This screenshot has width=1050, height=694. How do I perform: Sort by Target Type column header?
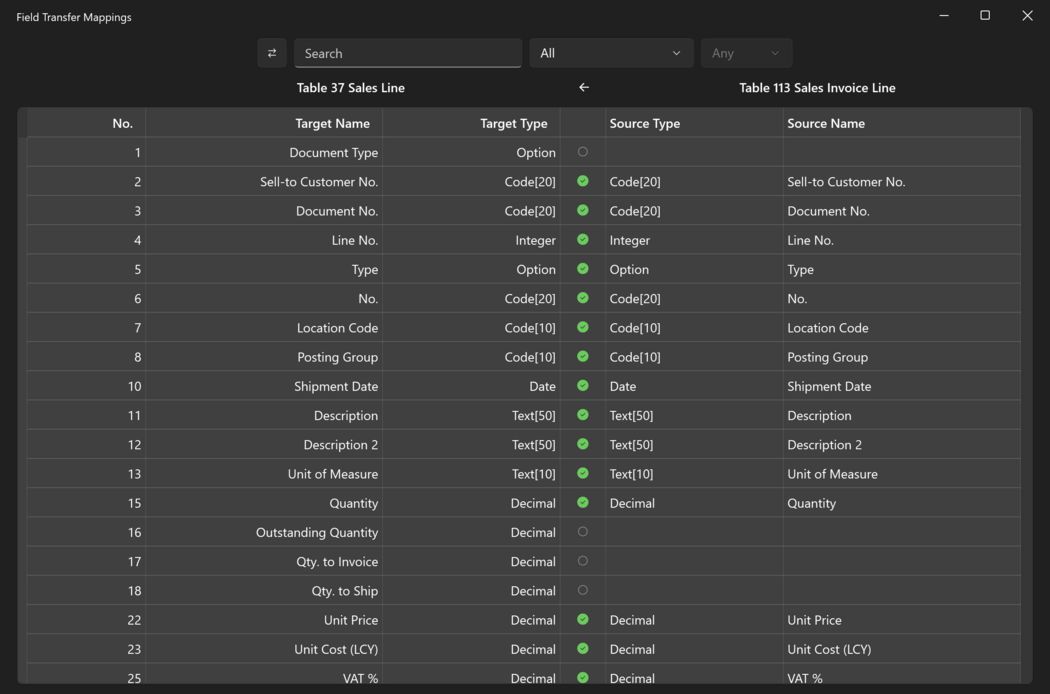point(471,123)
